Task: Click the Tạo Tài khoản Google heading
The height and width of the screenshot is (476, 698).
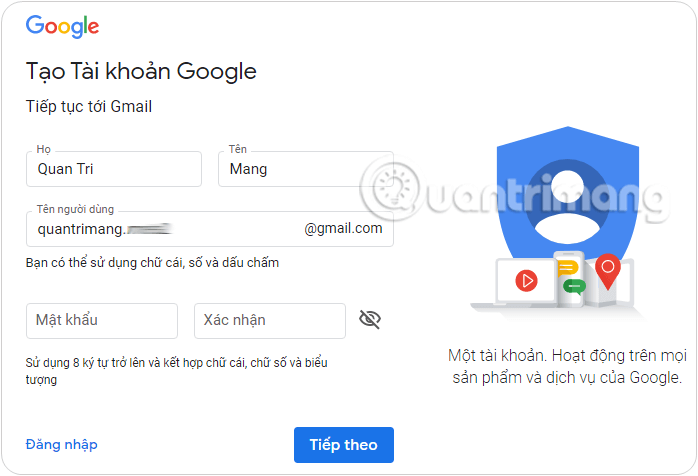Action: click(141, 72)
